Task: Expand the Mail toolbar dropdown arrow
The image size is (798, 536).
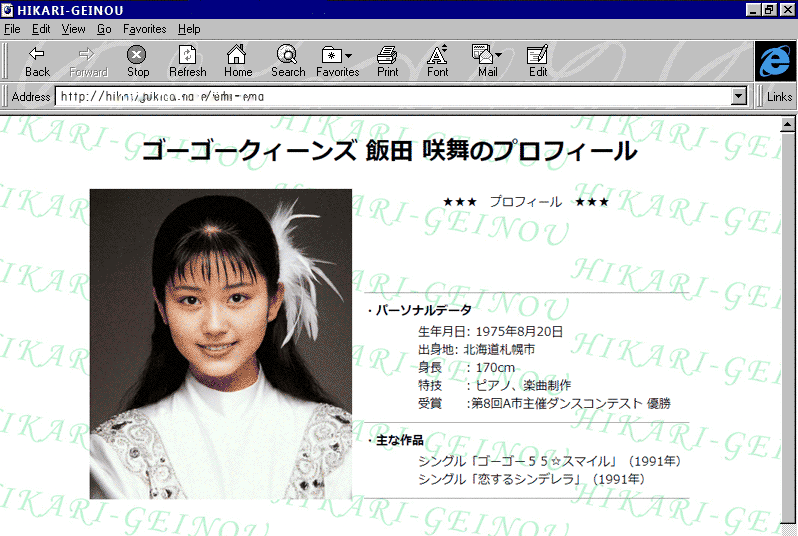Action: pos(498,55)
